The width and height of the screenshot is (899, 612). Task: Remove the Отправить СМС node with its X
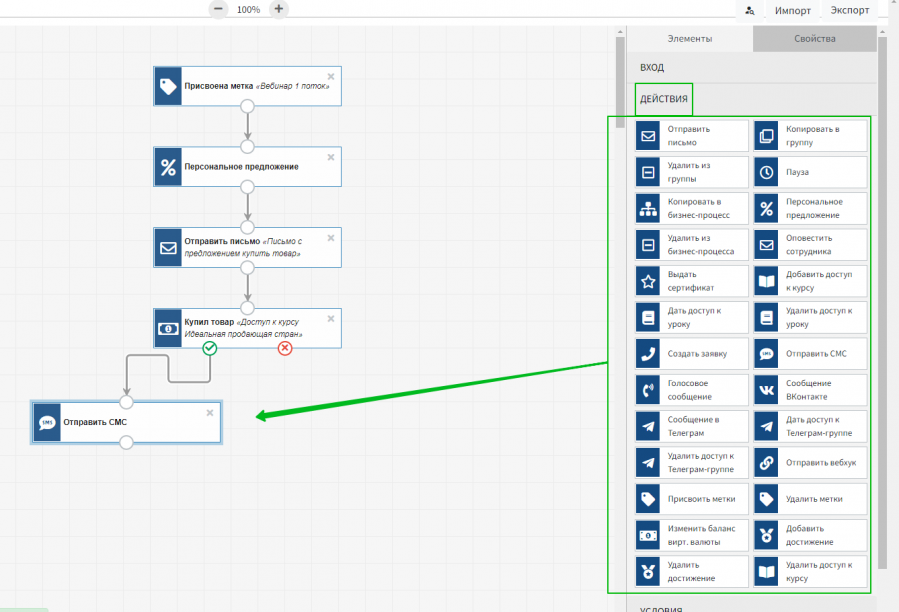click(x=210, y=412)
